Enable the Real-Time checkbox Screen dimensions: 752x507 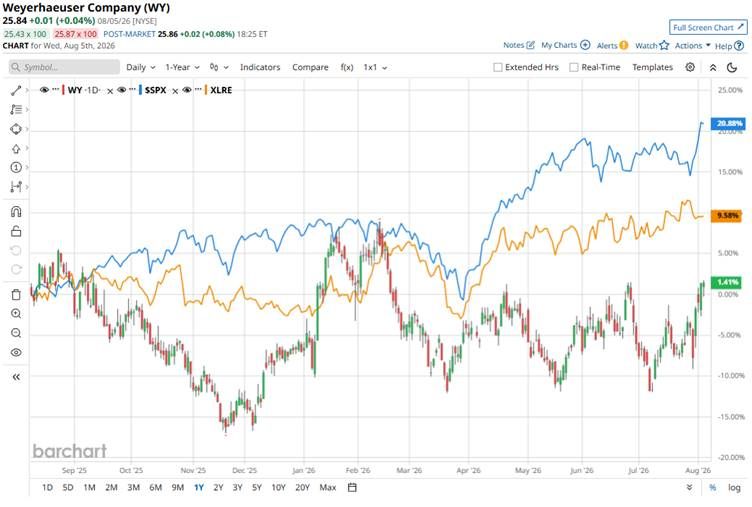(574, 67)
